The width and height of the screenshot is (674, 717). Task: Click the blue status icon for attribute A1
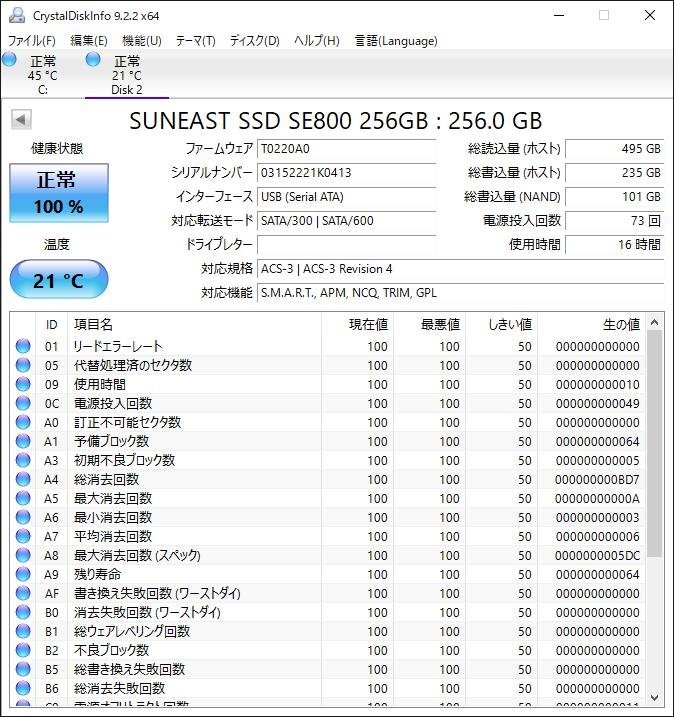tap(23, 441)
